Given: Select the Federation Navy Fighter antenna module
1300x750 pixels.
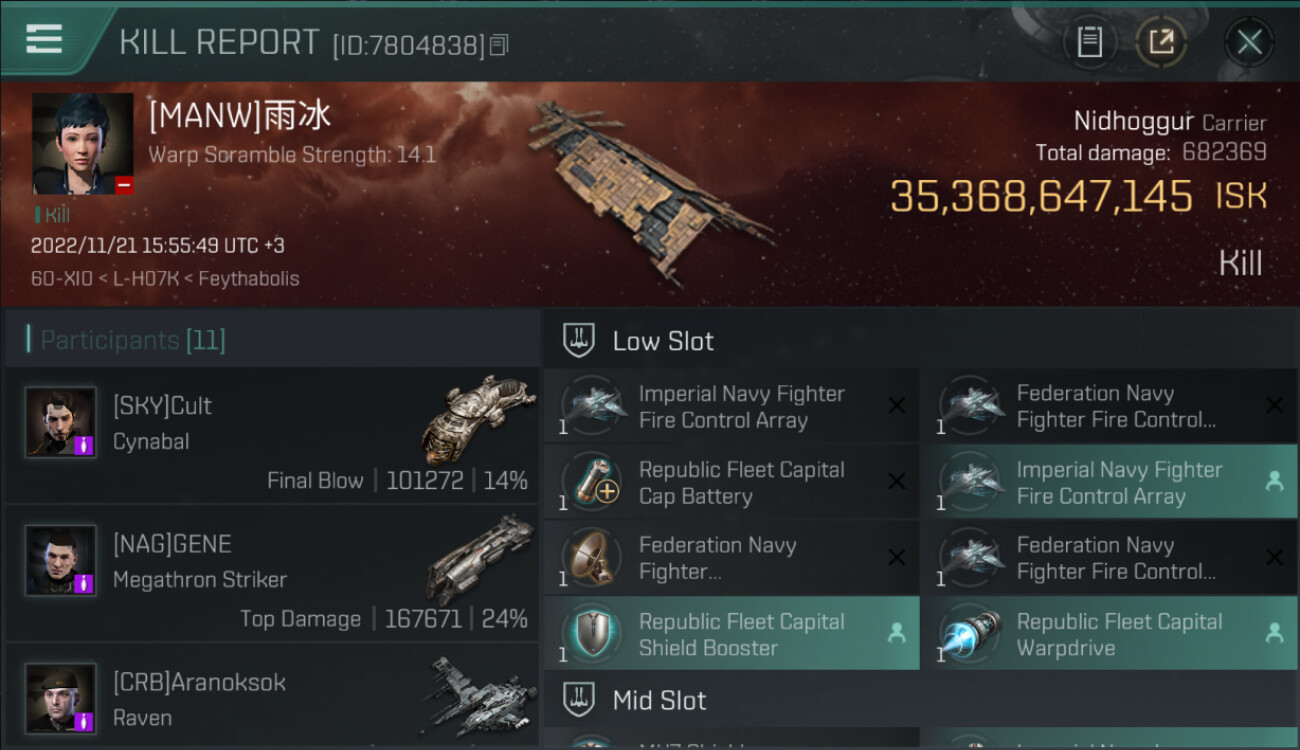Looking at the screenshot, I should (731, 558).
